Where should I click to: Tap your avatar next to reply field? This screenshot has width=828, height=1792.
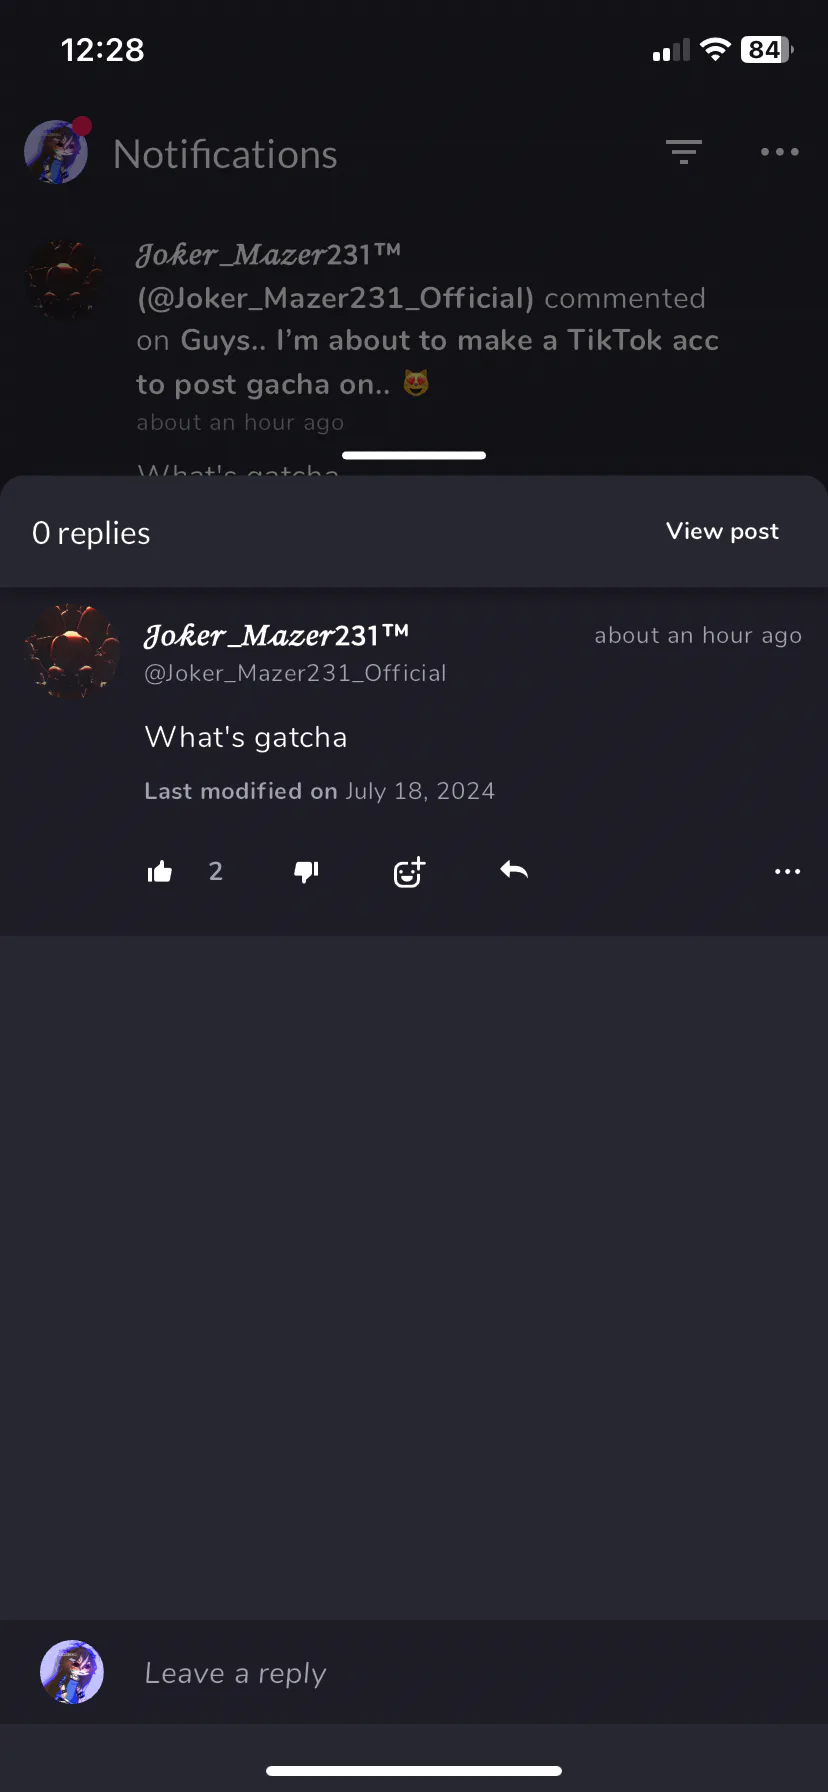point(72,1672)
